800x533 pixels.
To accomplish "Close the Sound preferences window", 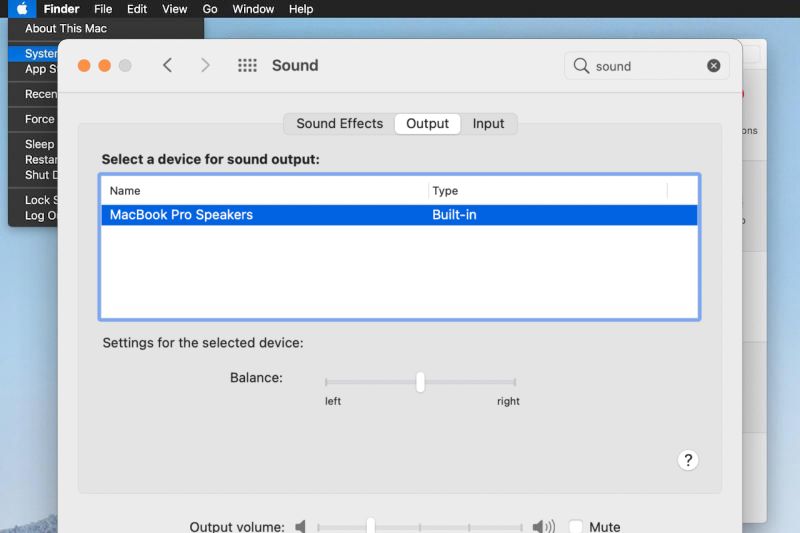I will [x=84, y=66].
